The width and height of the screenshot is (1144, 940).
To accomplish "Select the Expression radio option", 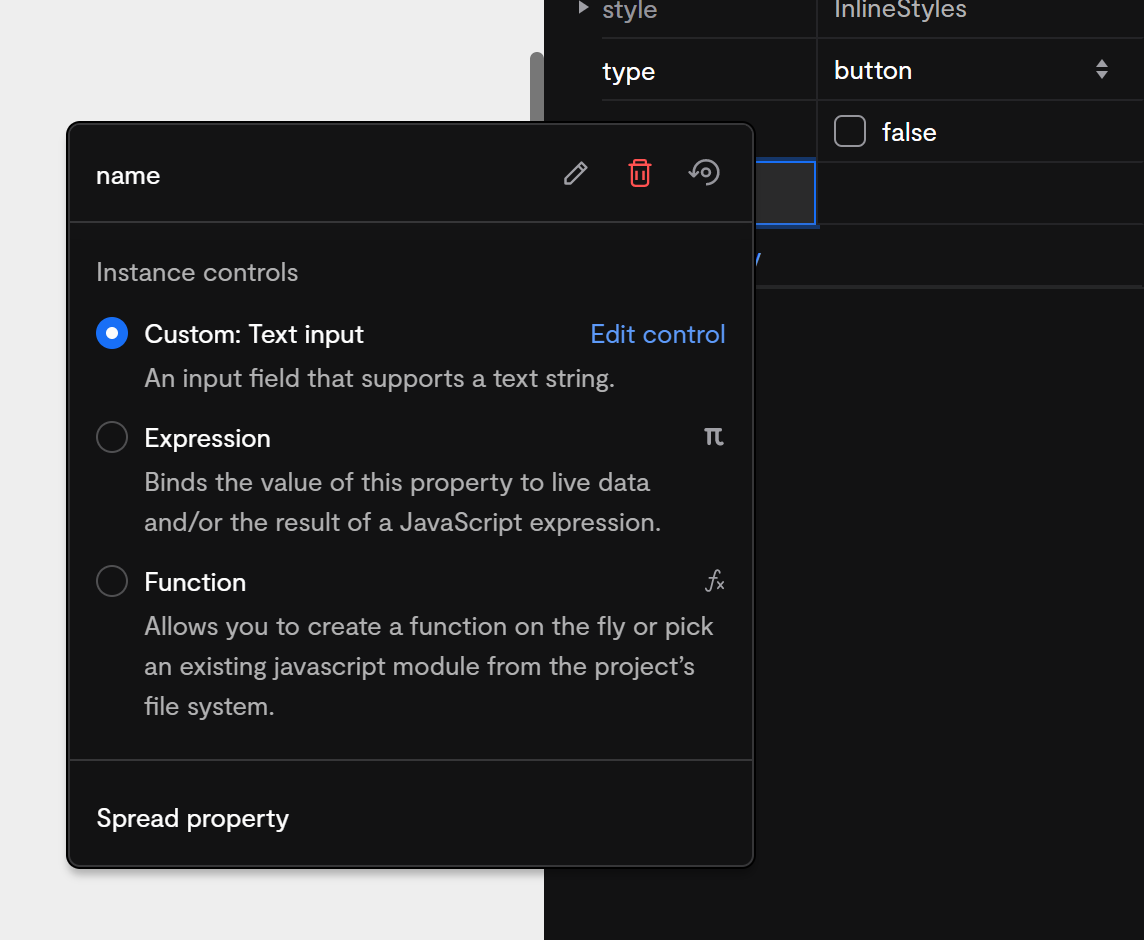I will [x=112, y=437].
